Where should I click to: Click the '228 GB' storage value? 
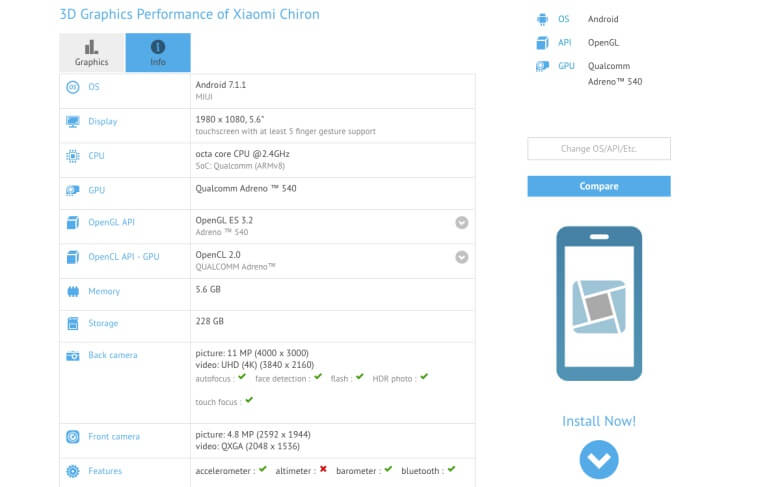tap(209, 321)
